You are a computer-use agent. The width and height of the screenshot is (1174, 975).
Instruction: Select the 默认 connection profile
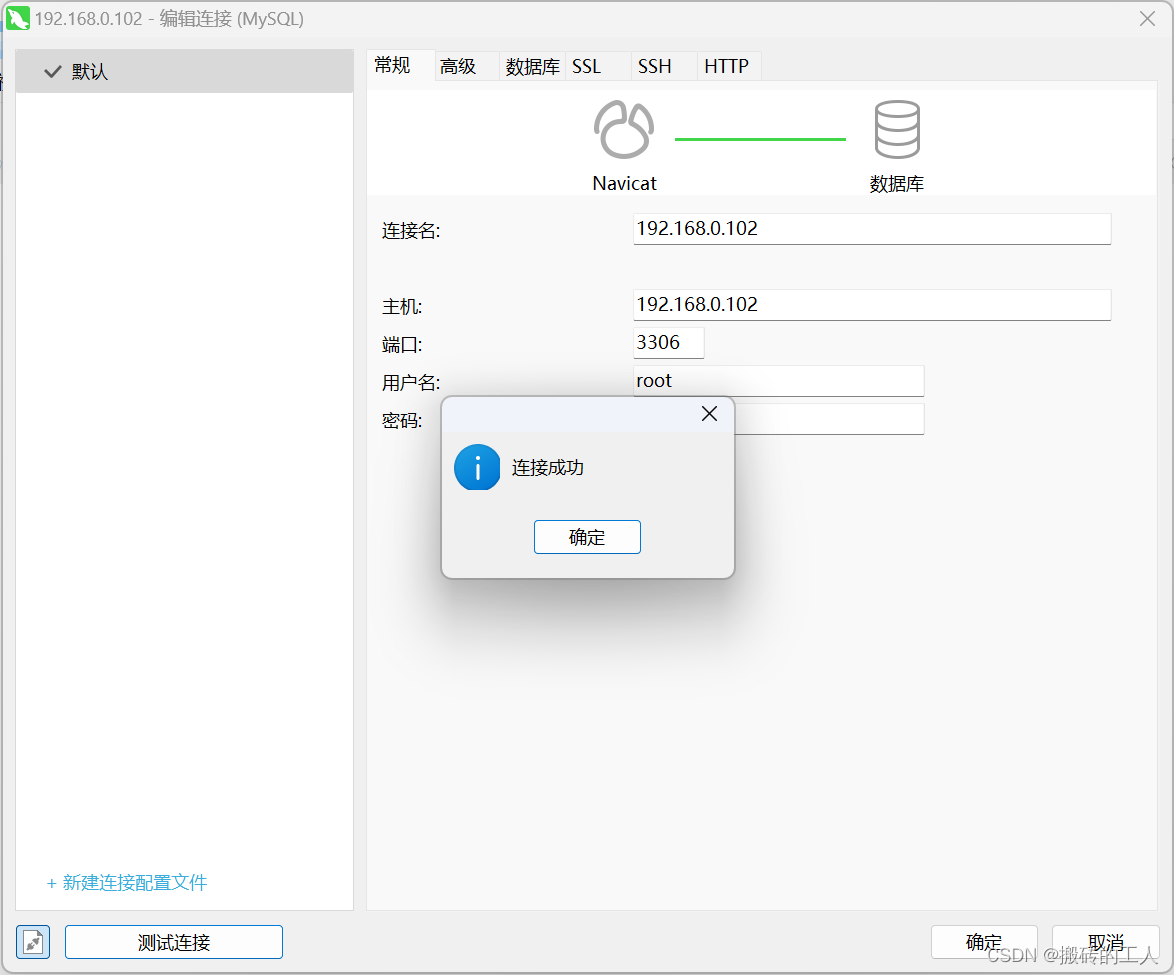pos(90,71)
